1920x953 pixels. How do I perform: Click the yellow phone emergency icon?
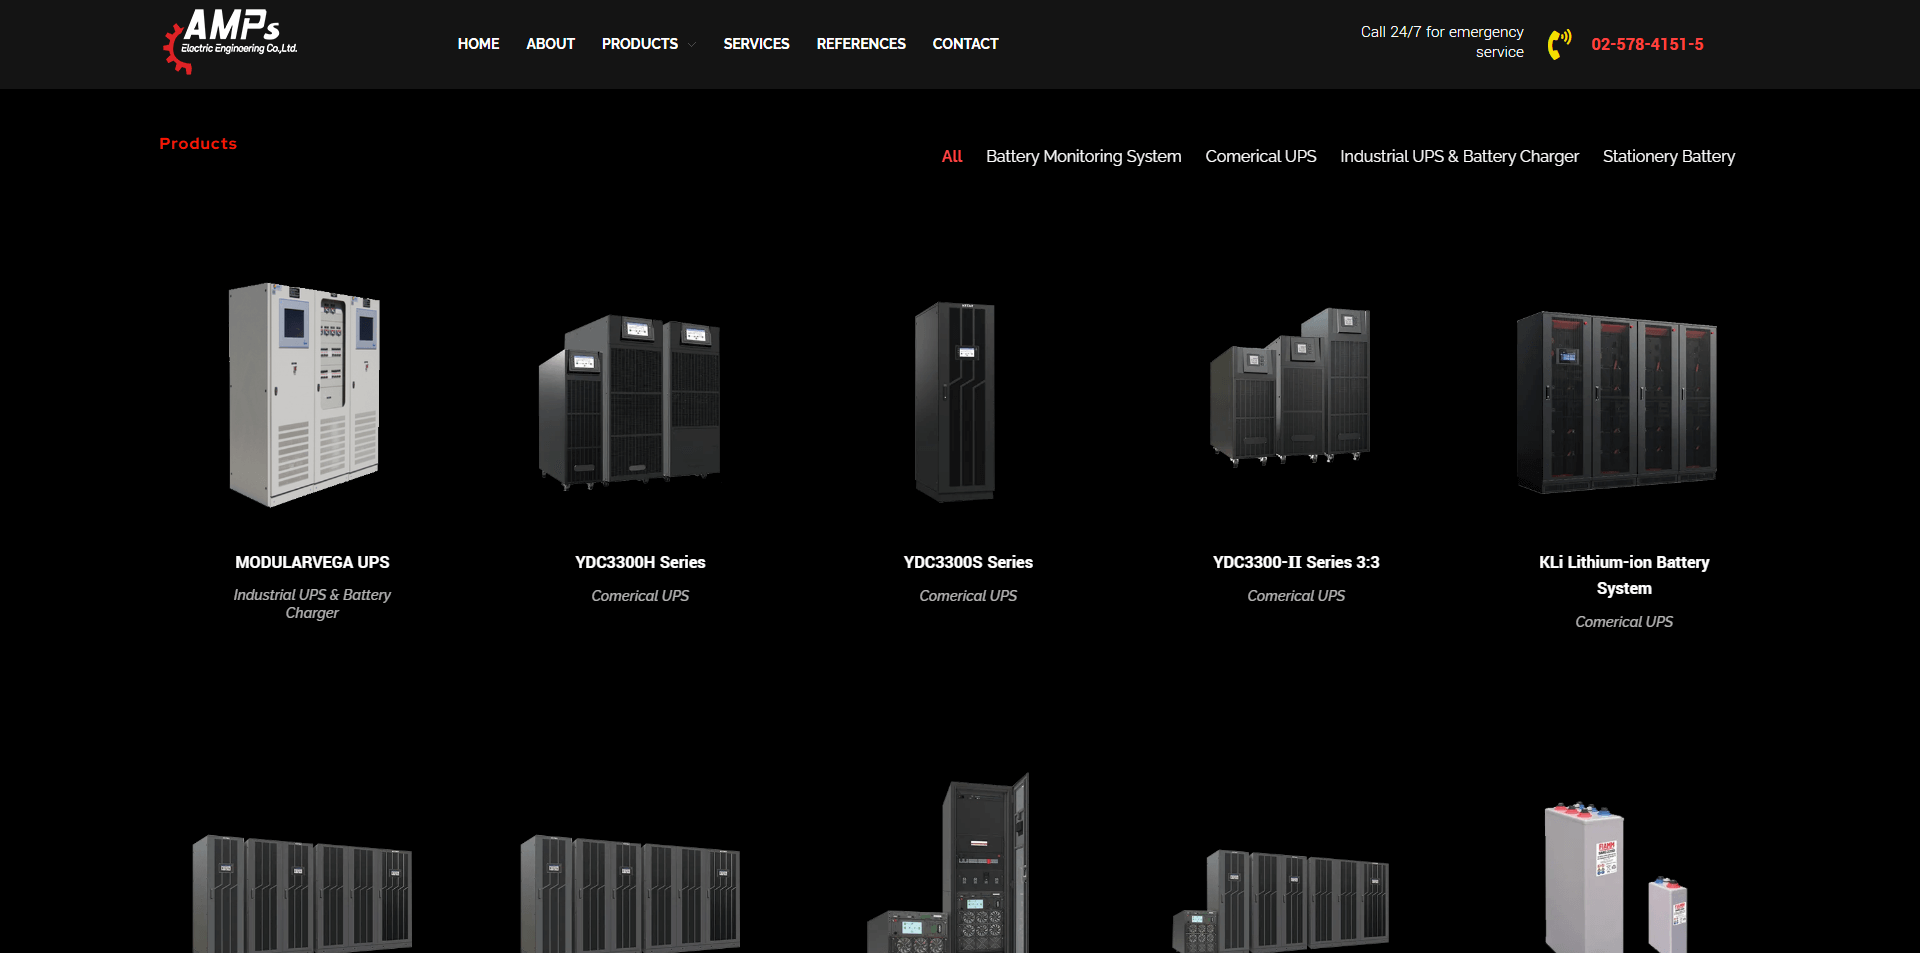click(x=1559, y=44)
